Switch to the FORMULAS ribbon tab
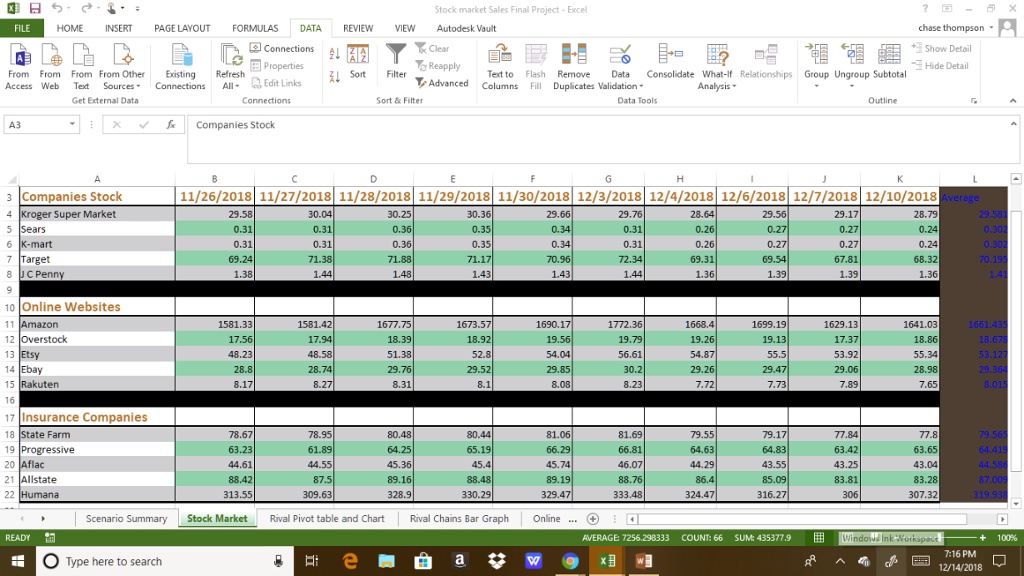Screen dimensions: 1024x576 254,28
